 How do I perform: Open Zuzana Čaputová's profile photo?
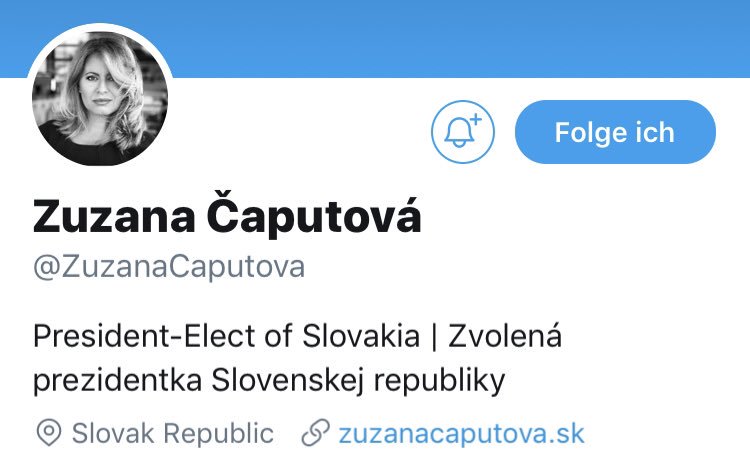100,99
